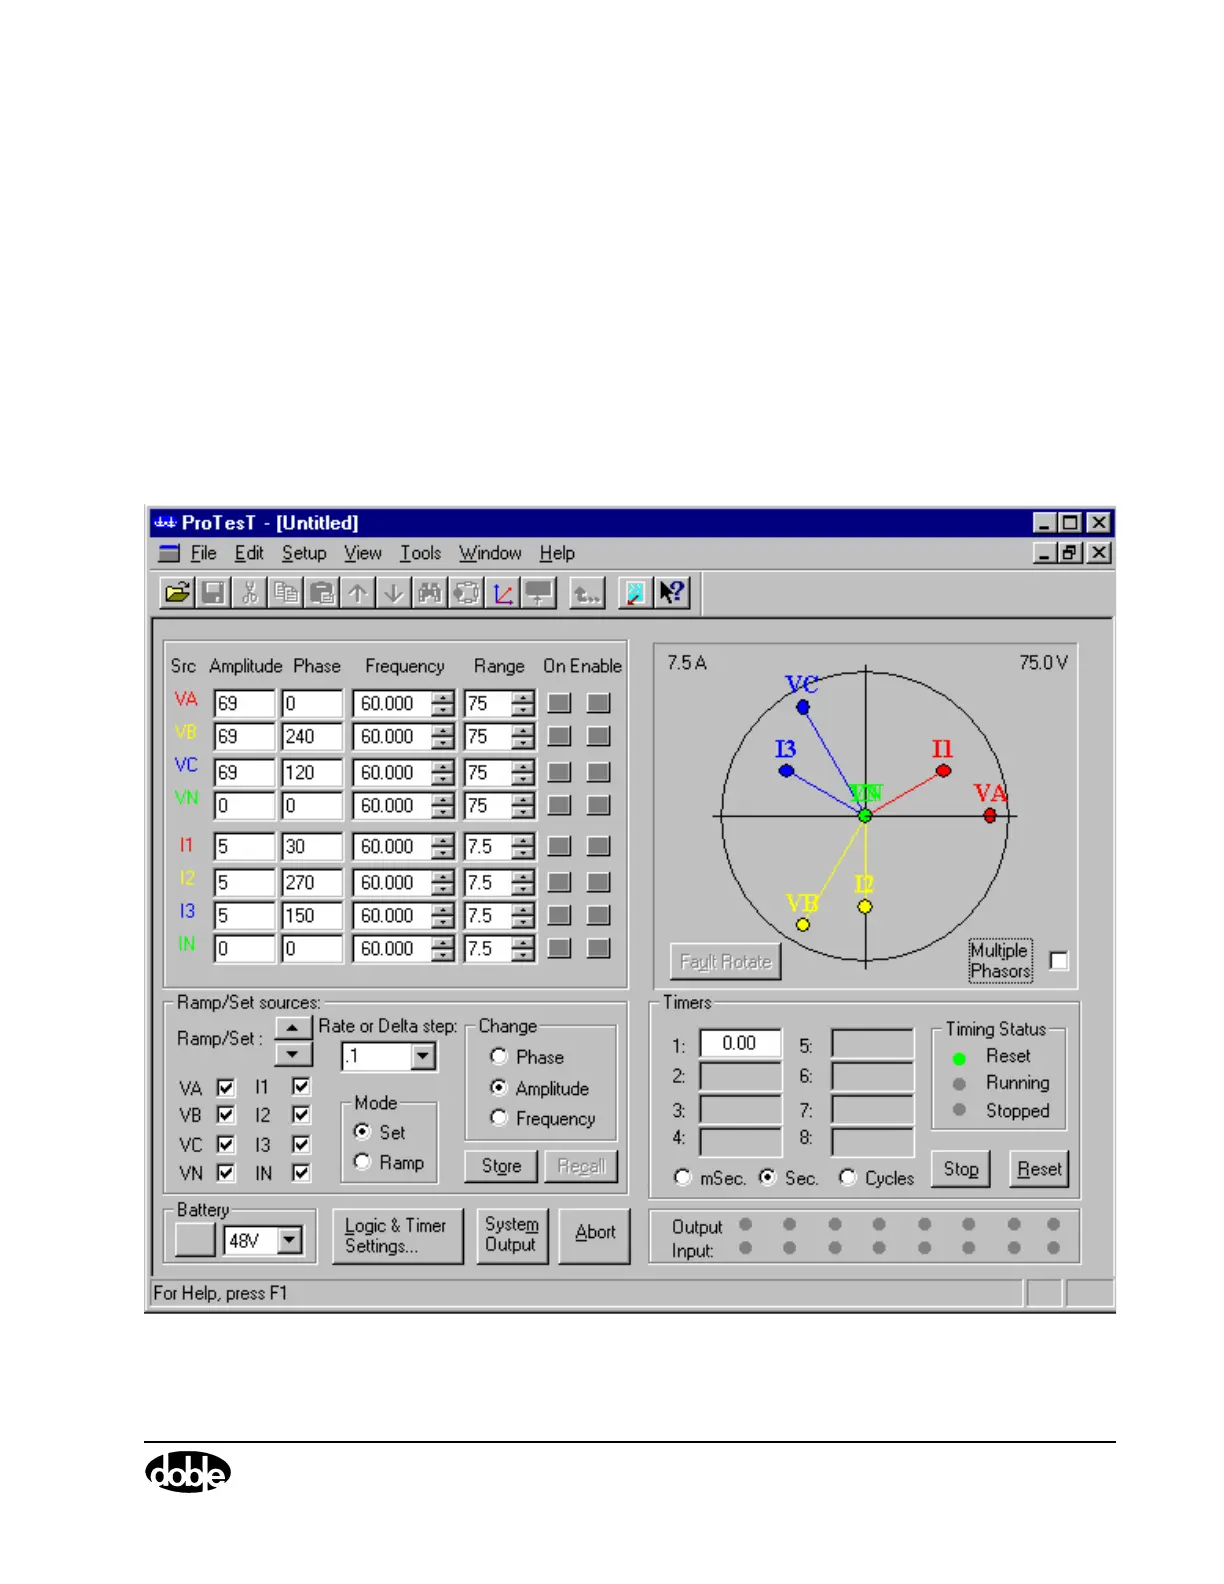Screen dimensions: 1224x1584
Task: Select the Phase change radio button
Action: [499, 1056]
